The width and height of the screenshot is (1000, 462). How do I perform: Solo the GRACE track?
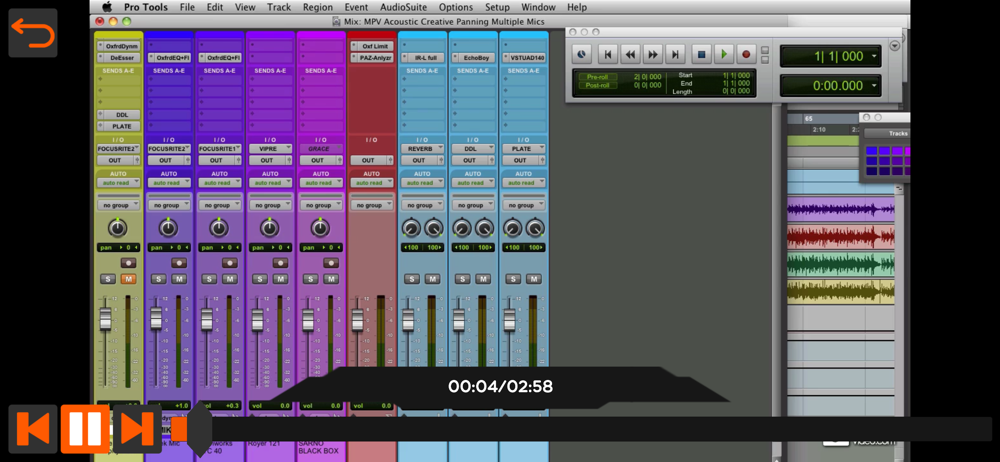tap(310, 279)
